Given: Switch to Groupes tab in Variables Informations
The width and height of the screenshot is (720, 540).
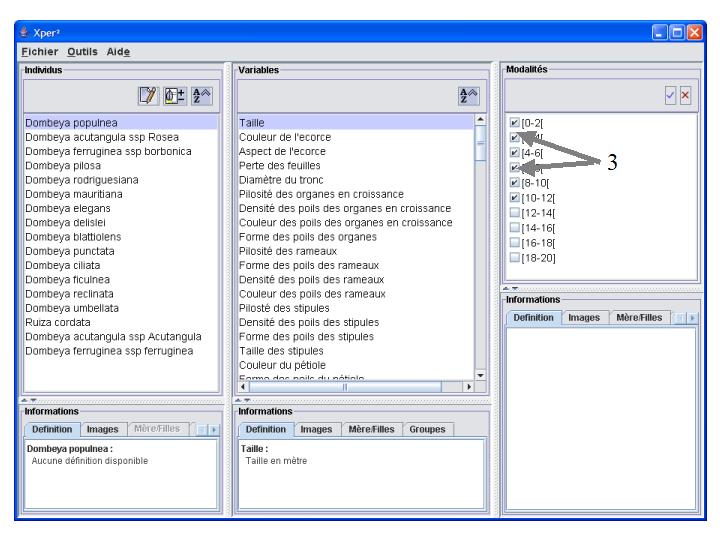Looking at the screenshot, I should coord(426,429).
